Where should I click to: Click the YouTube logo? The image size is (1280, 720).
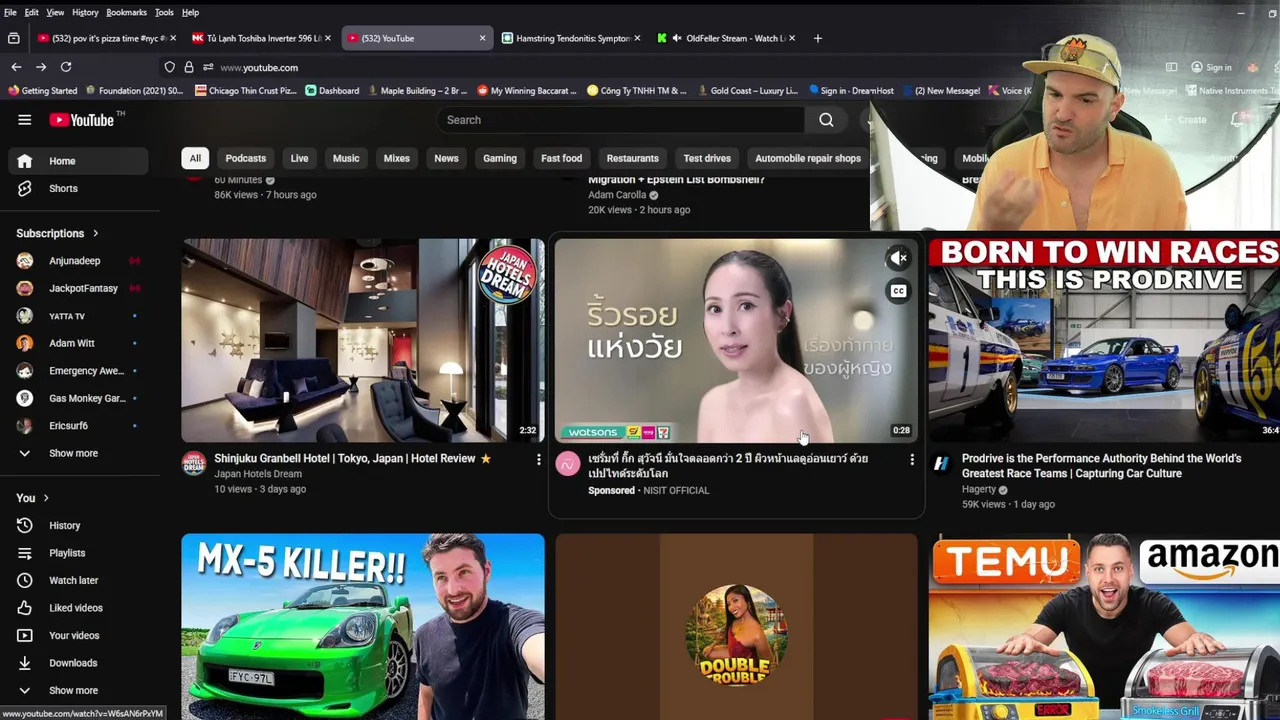82,120
